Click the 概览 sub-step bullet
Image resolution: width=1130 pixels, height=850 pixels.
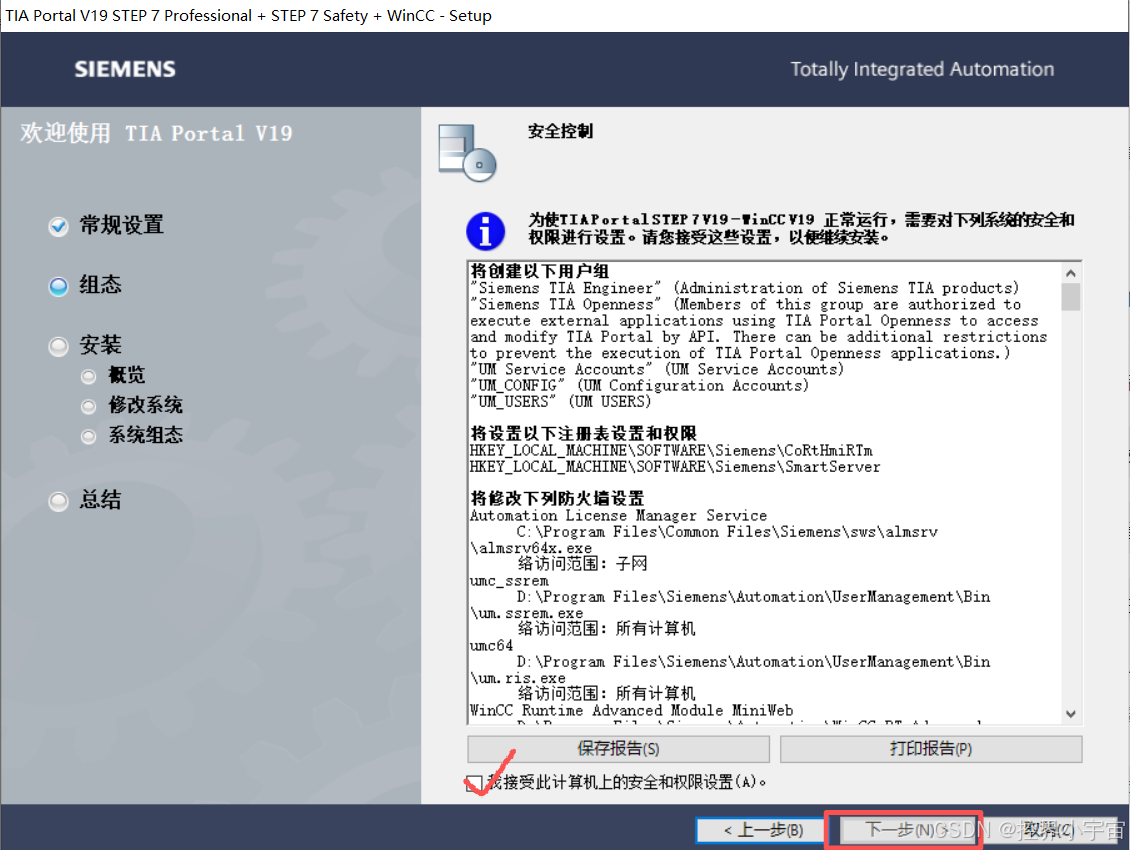(x=89, y=376)
